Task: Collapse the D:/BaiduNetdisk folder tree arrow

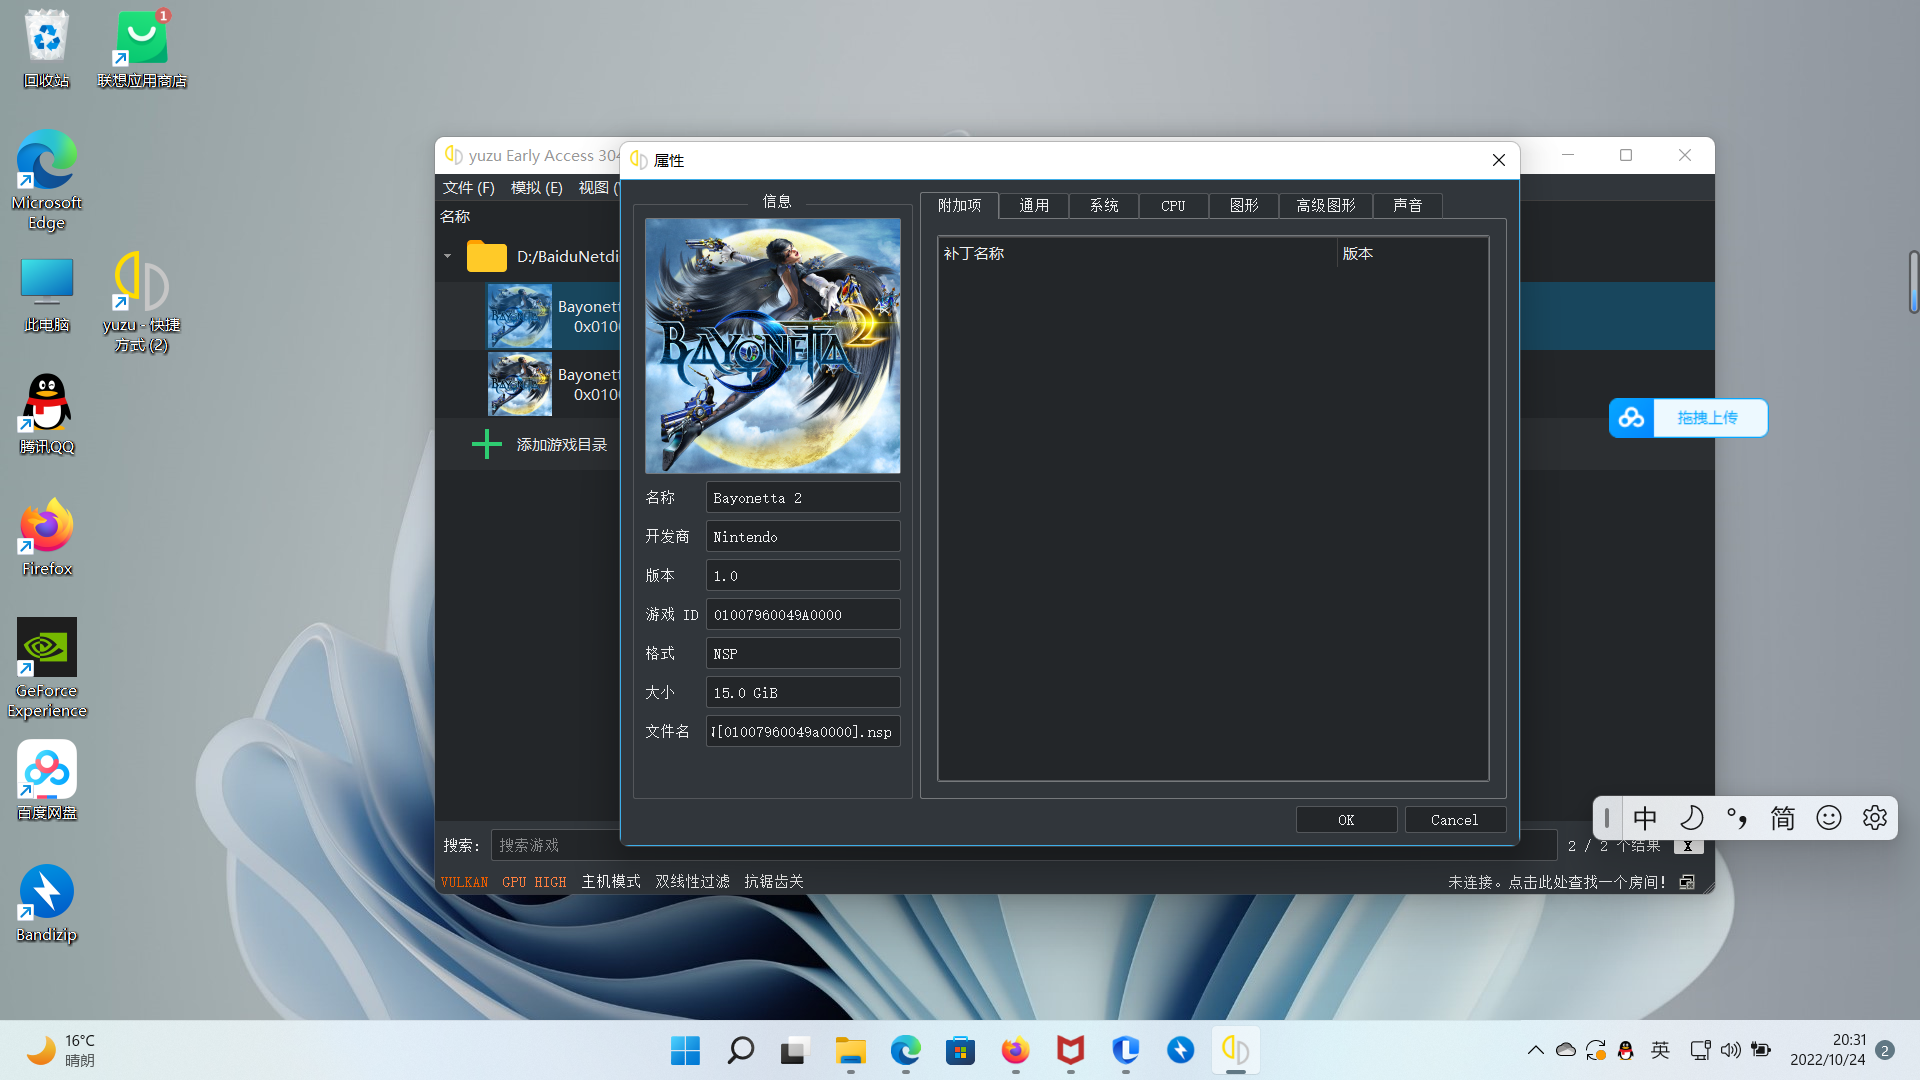Action: 448,257
